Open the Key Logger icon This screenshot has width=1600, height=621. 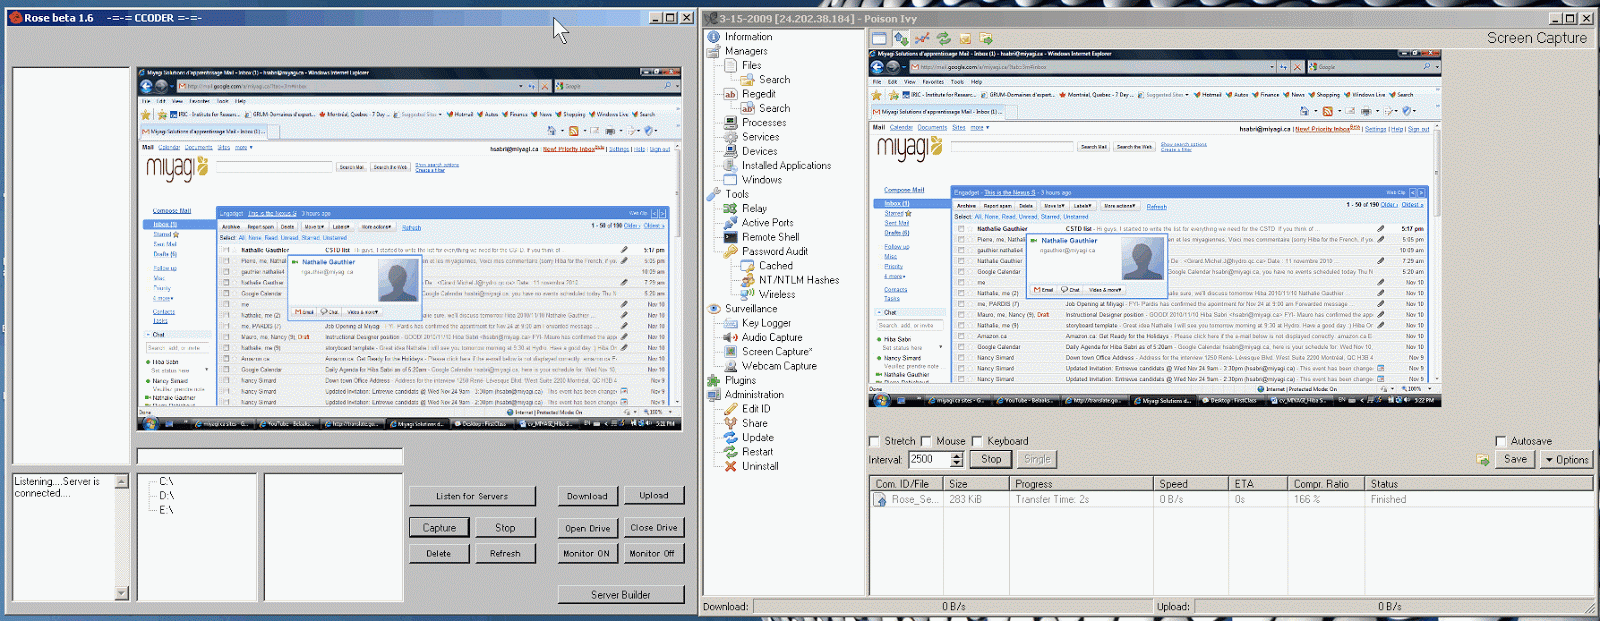point(730,323)
